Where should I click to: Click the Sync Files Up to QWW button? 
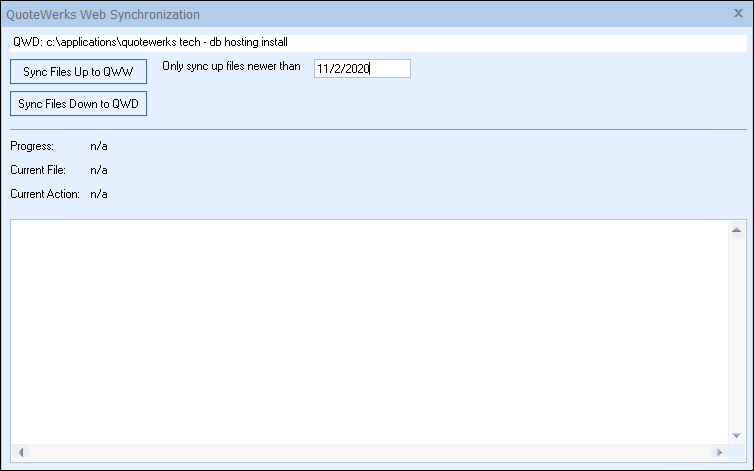coord(79,72)
